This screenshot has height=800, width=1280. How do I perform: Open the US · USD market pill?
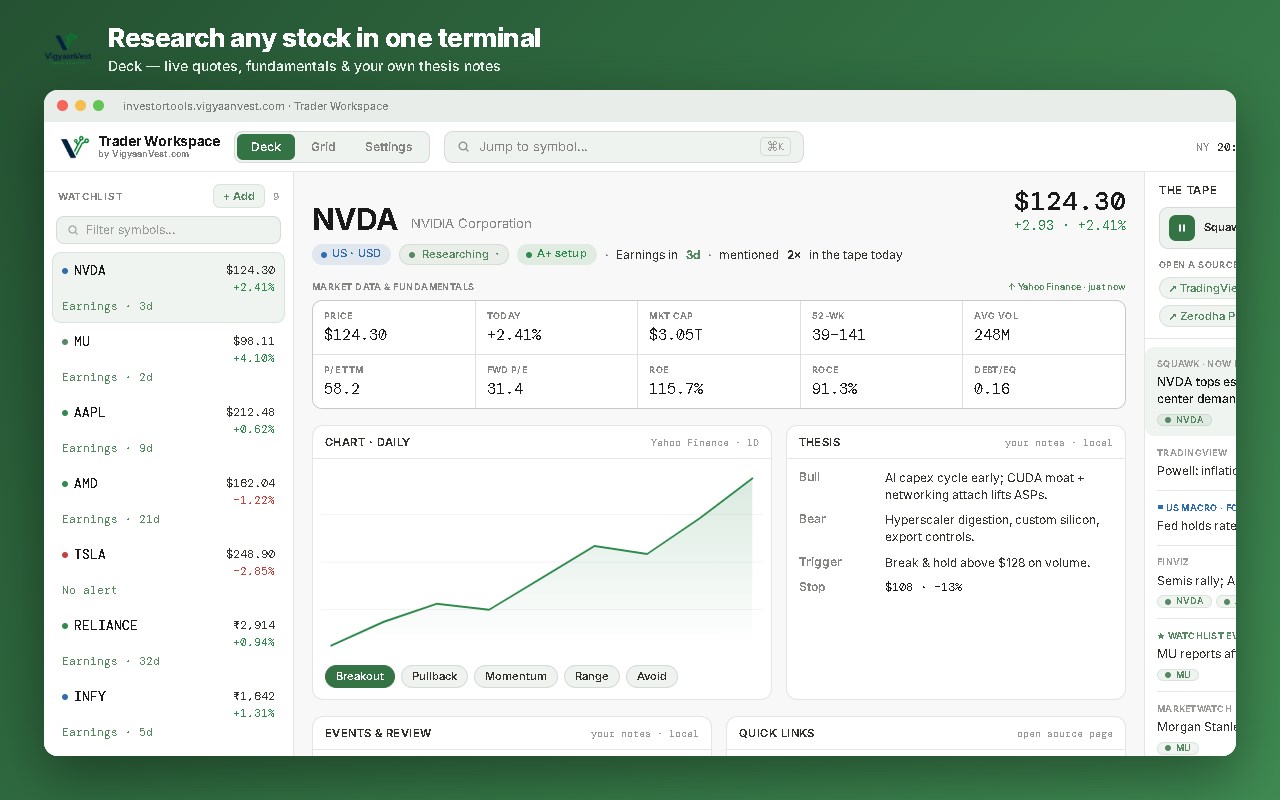click(x=351, y=254)
